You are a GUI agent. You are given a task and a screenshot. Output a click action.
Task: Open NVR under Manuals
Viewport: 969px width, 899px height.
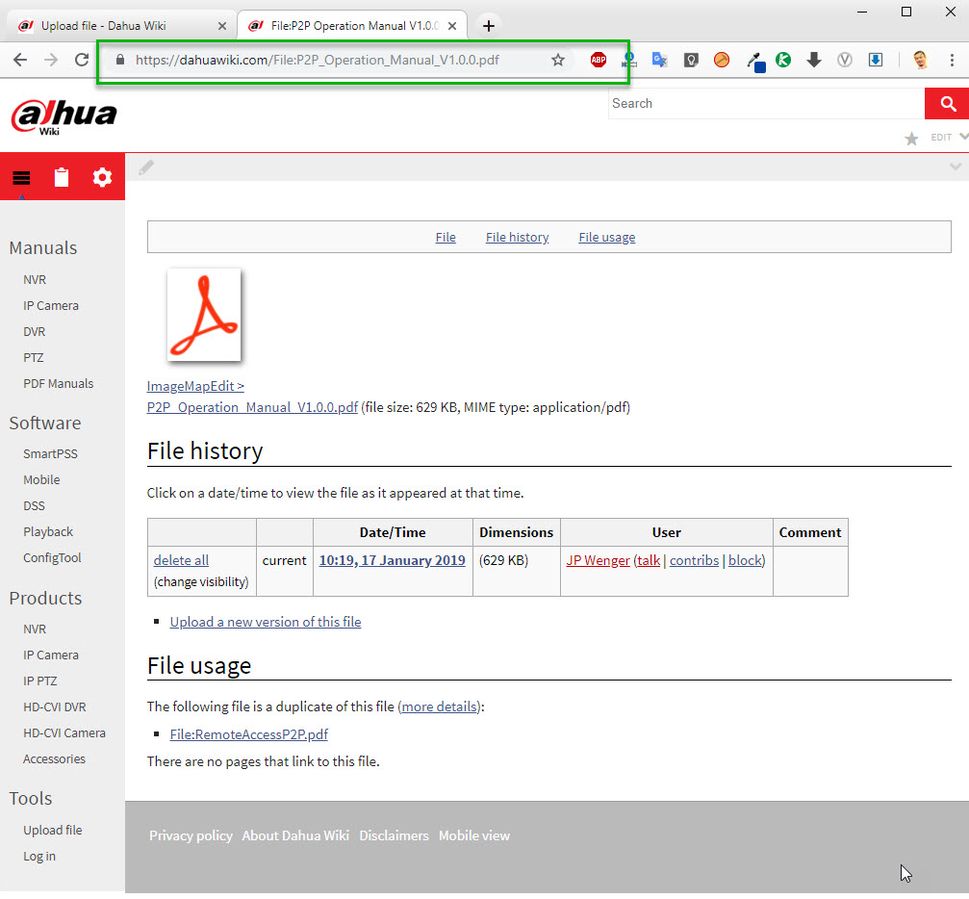pyautogui.click(x=35, y=280)
